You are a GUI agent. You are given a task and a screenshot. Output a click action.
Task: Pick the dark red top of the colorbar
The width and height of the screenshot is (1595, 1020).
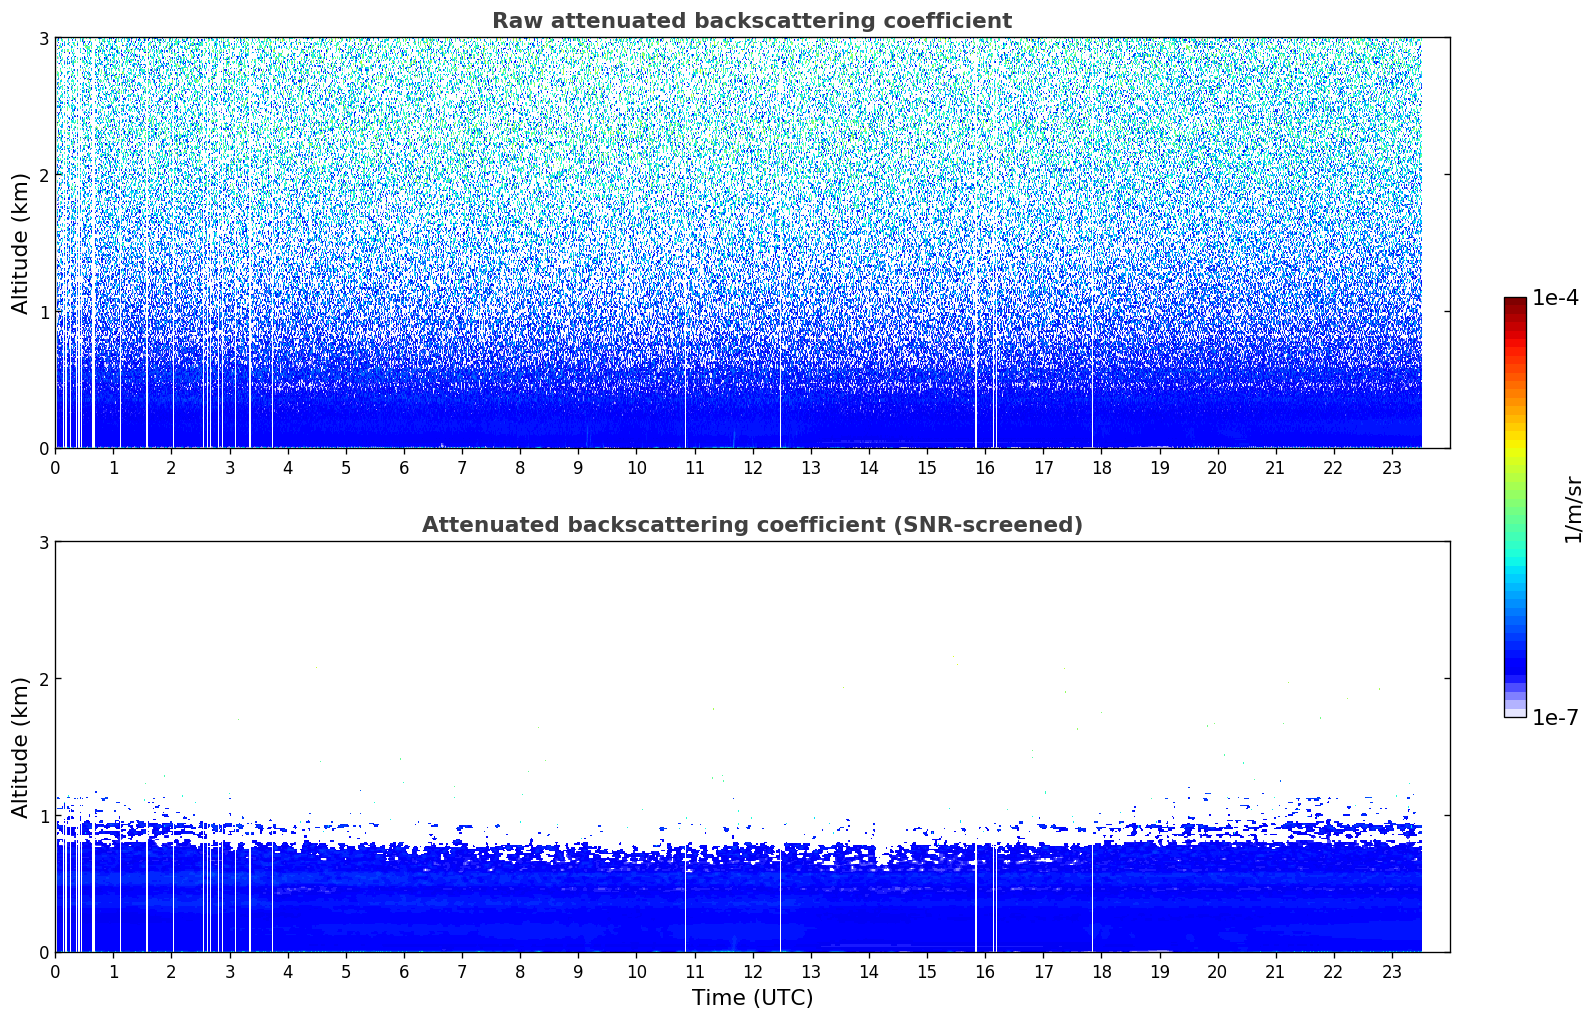point(1514,304)
